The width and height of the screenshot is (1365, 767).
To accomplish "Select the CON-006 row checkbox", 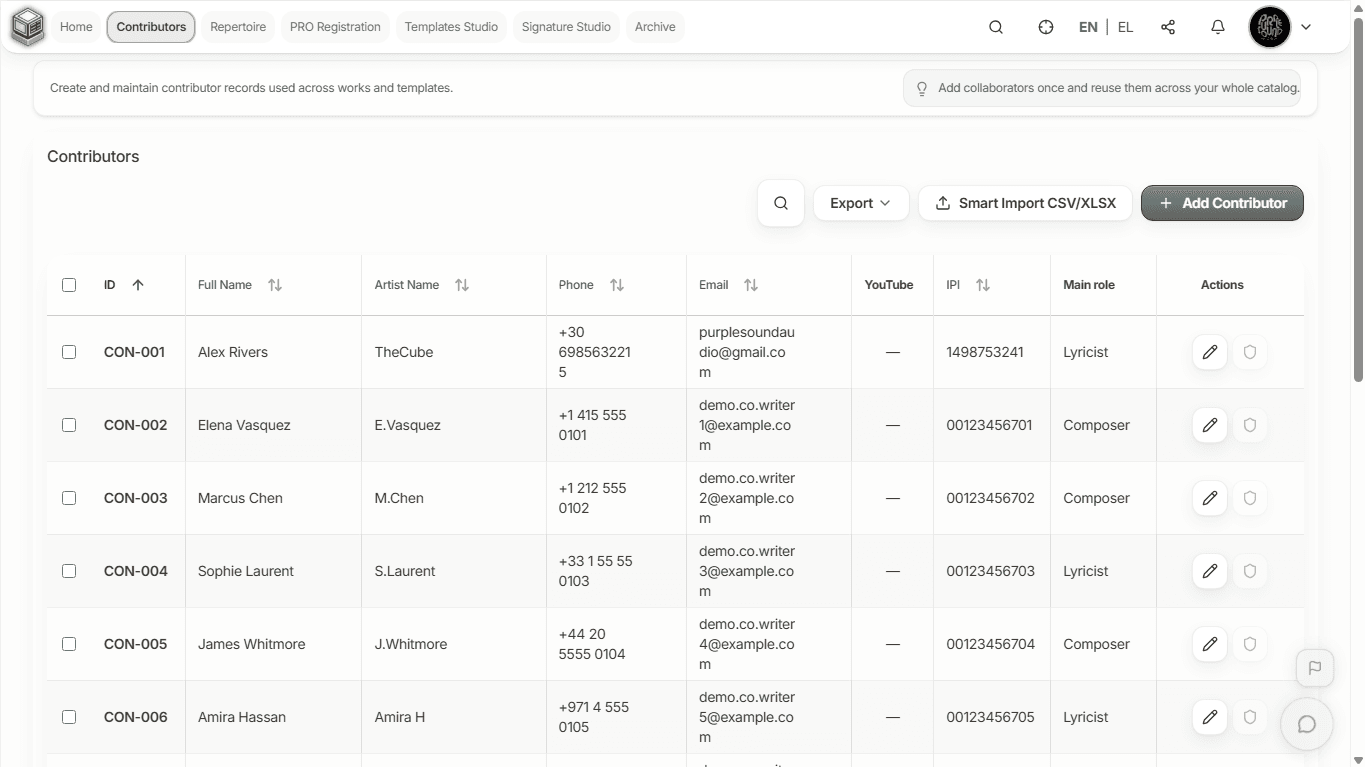I will point(69,717).
